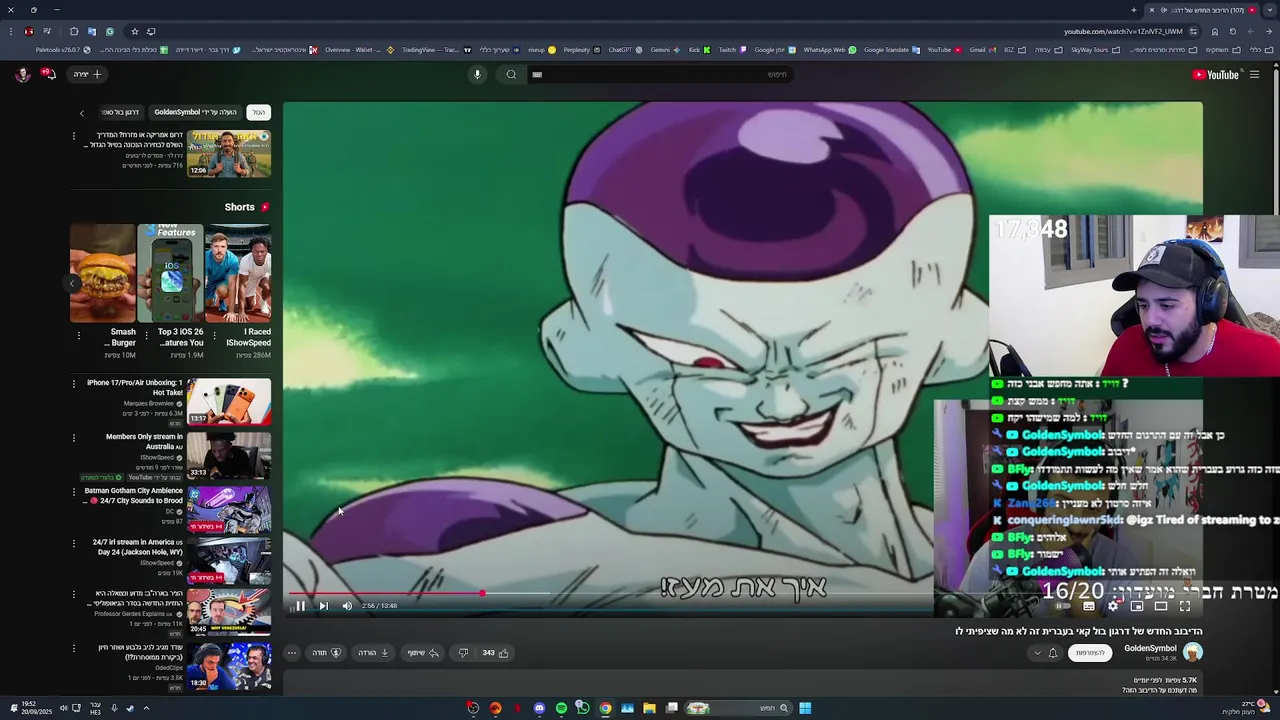Pause the playing video
Image resolution: width=1280 pixels, height=720 pixels.
(300, 606)
